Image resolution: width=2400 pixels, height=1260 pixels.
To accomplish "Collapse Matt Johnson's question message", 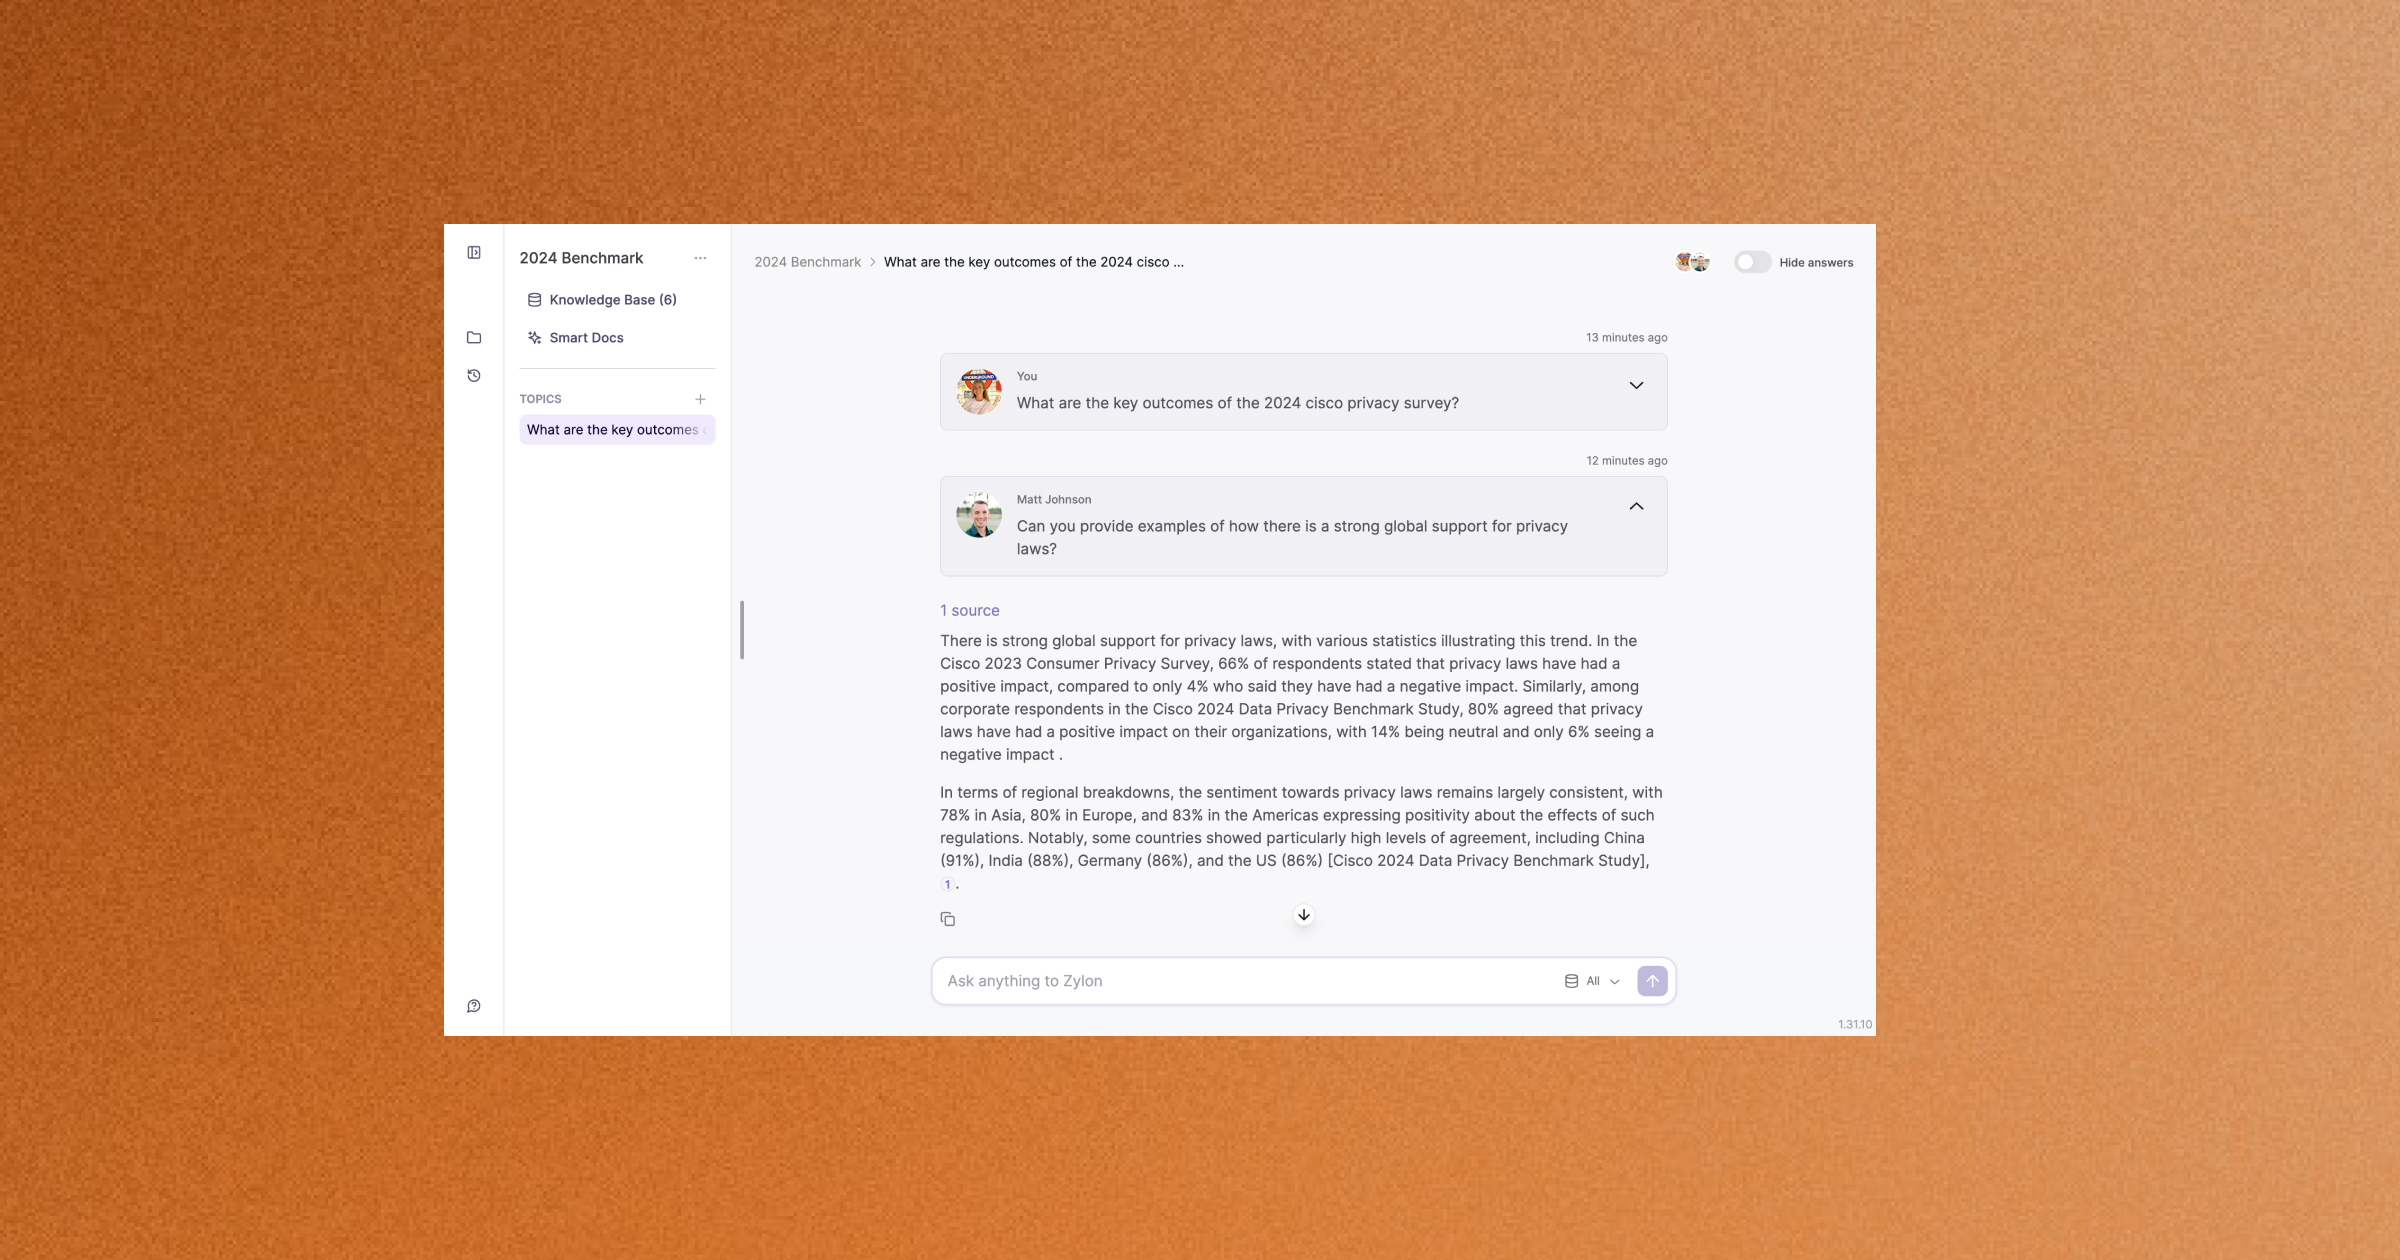I will [x=1636, y=506].
